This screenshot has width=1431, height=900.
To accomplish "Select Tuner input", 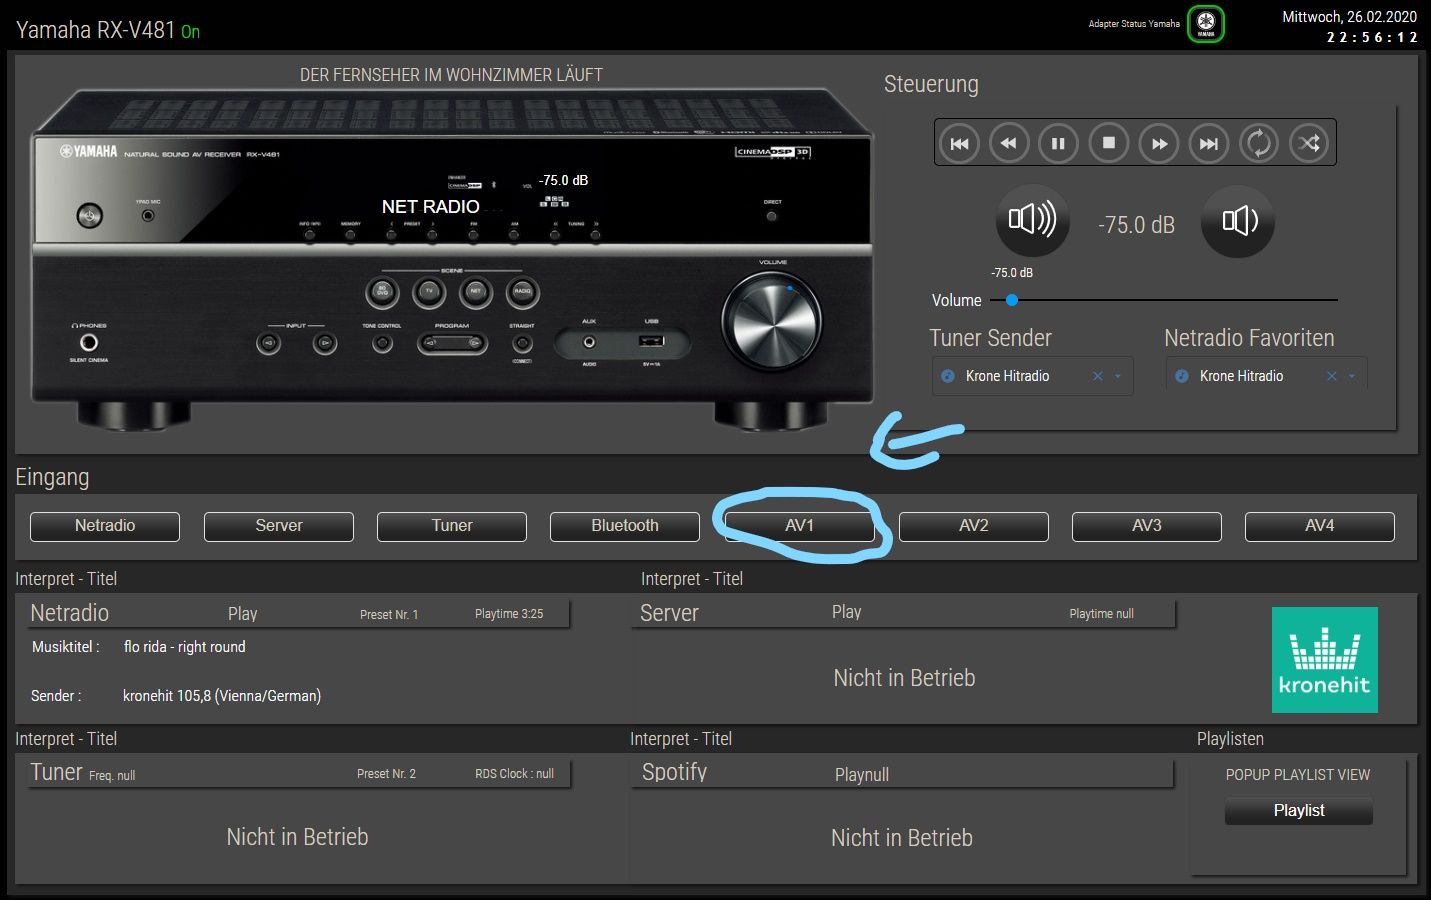I will [452, 526].
